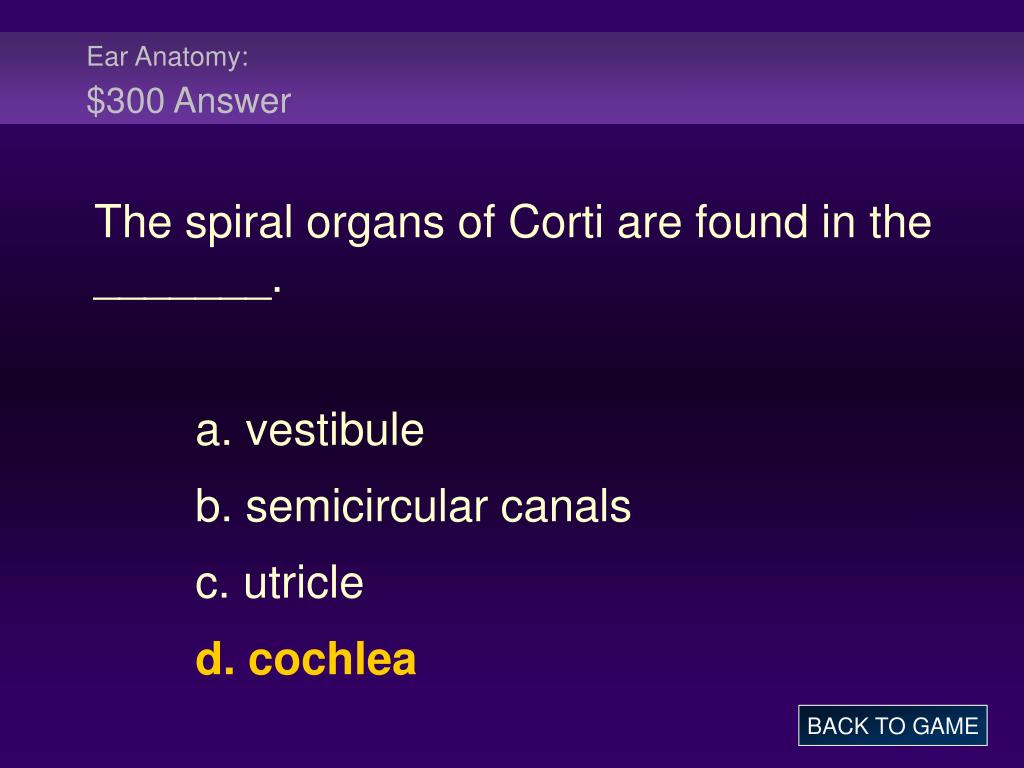Select answer option b. semicircular canals

pos(413,506)
